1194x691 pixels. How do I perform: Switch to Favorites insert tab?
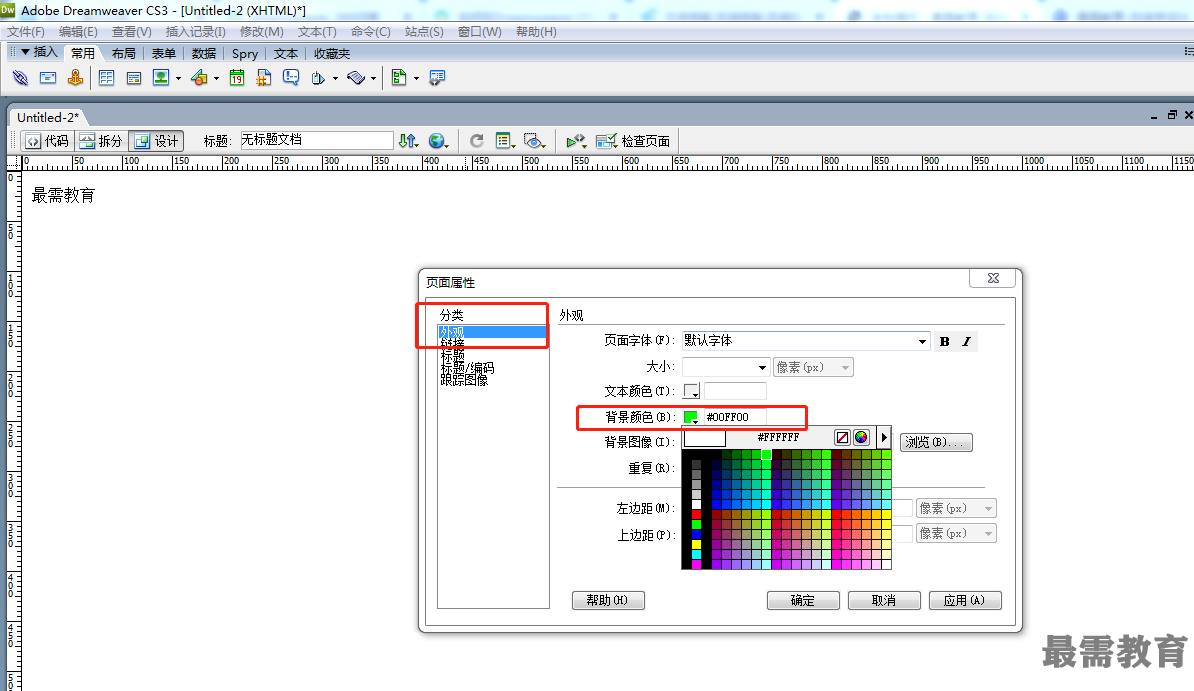click(x=332, y=53)
